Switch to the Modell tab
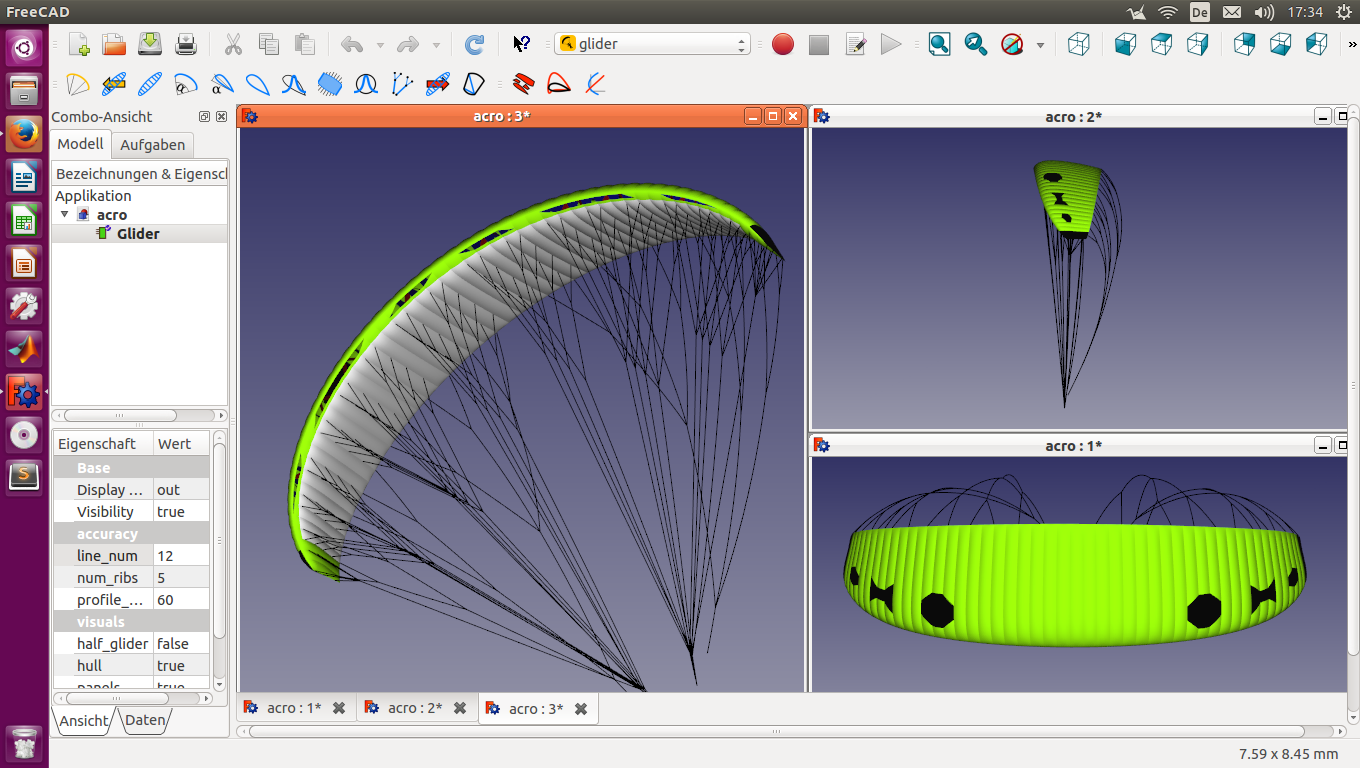 80,144
